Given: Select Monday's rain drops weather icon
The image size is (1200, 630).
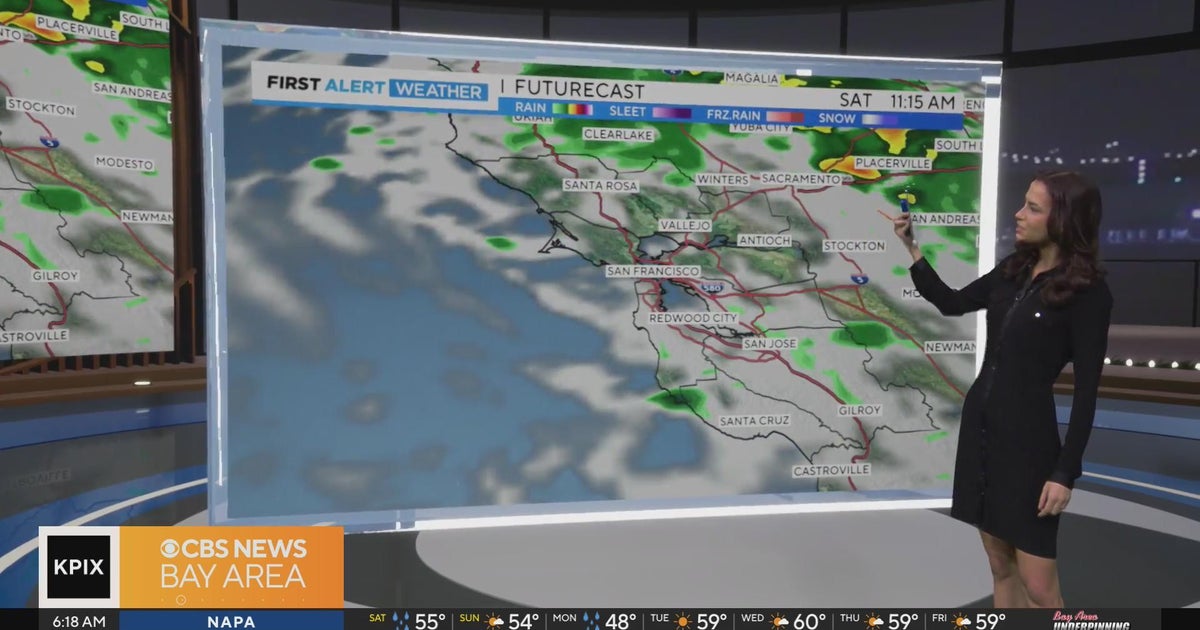Looking at the screenshot, I should [x=589, y=618].
